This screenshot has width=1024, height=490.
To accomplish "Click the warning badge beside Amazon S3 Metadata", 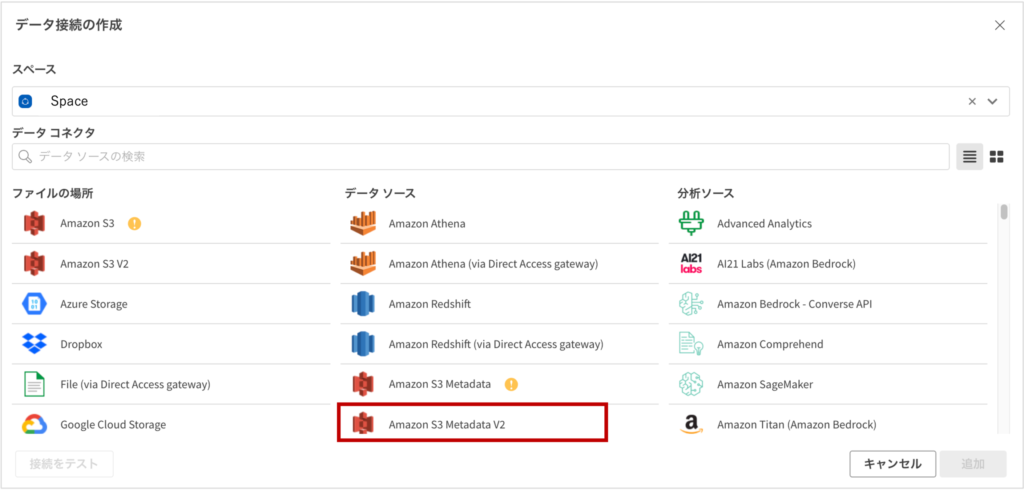I will [x=511, y=384].
